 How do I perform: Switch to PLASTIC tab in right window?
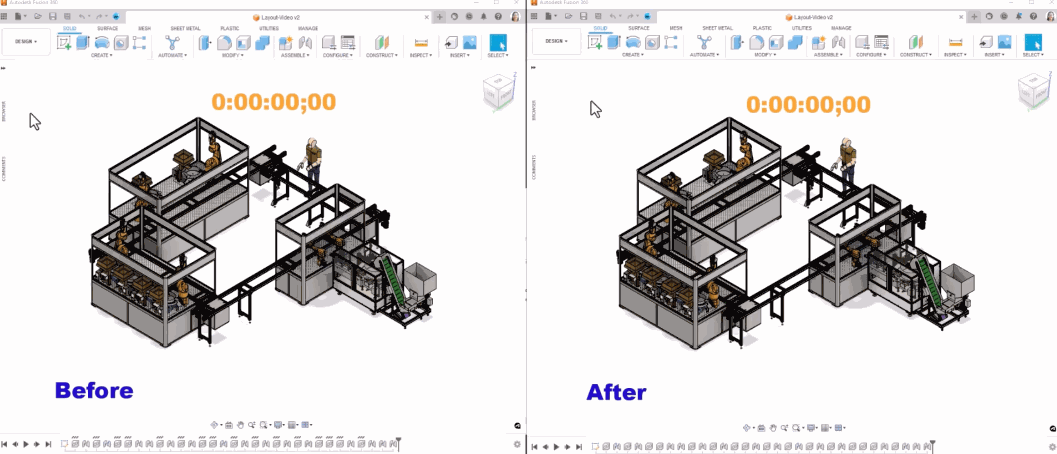[x=762, y=28]
